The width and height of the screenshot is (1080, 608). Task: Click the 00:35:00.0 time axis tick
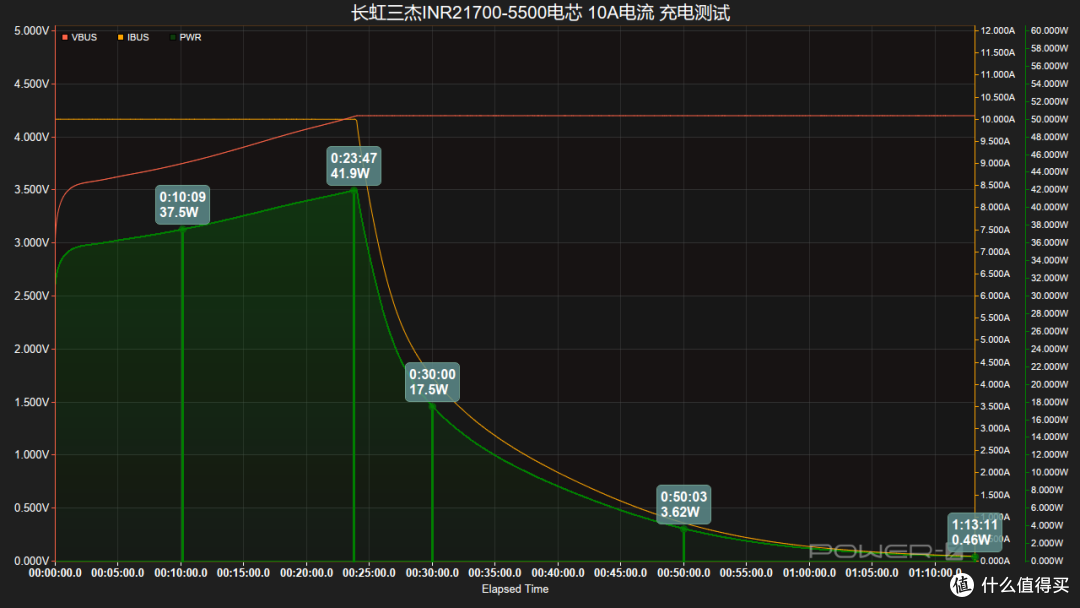click(495, 573)
